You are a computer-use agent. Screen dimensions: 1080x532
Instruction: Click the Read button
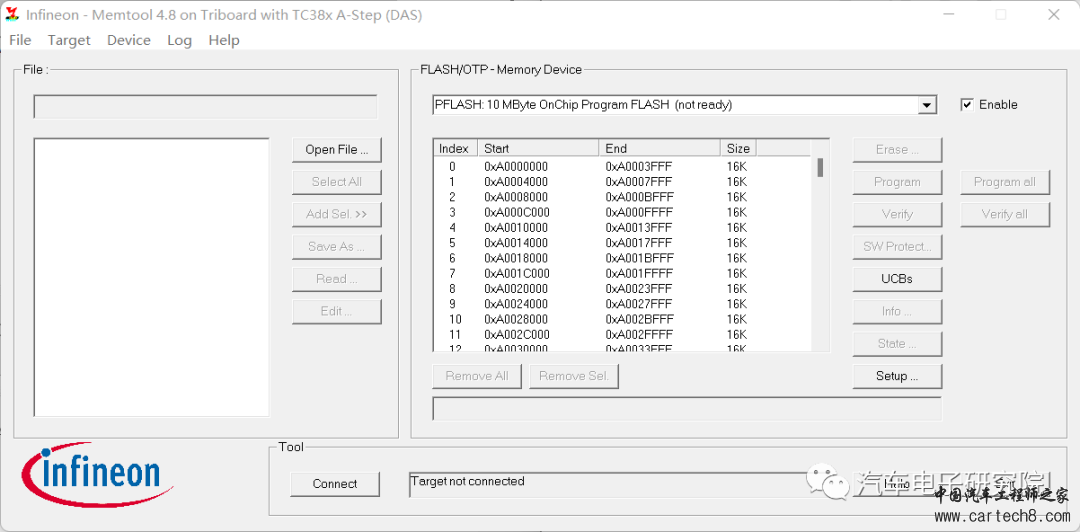336,279
